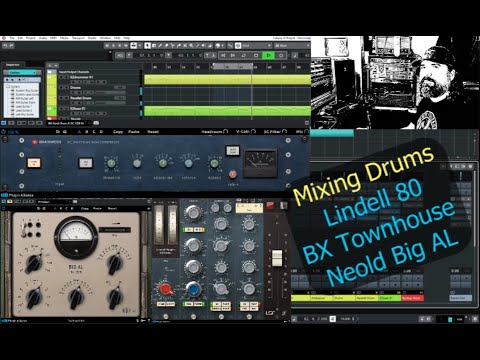This screenshot has width=480, height=360.
Task: Open the Audio menu
Action: [x=43, y=38]
